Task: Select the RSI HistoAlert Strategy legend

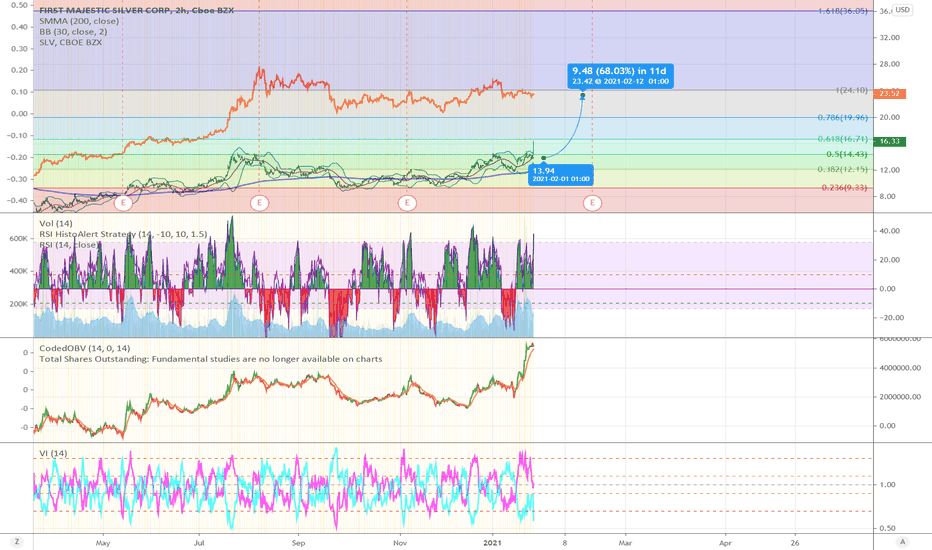Action: point(123,234)
